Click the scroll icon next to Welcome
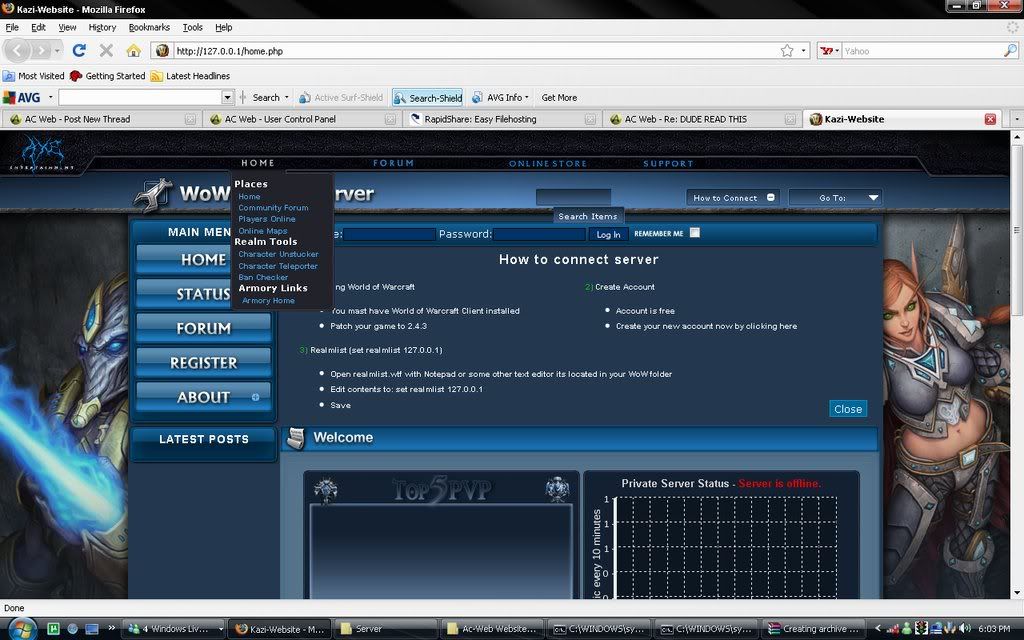This screenshot has width=1024, height=640. (296, 438)
